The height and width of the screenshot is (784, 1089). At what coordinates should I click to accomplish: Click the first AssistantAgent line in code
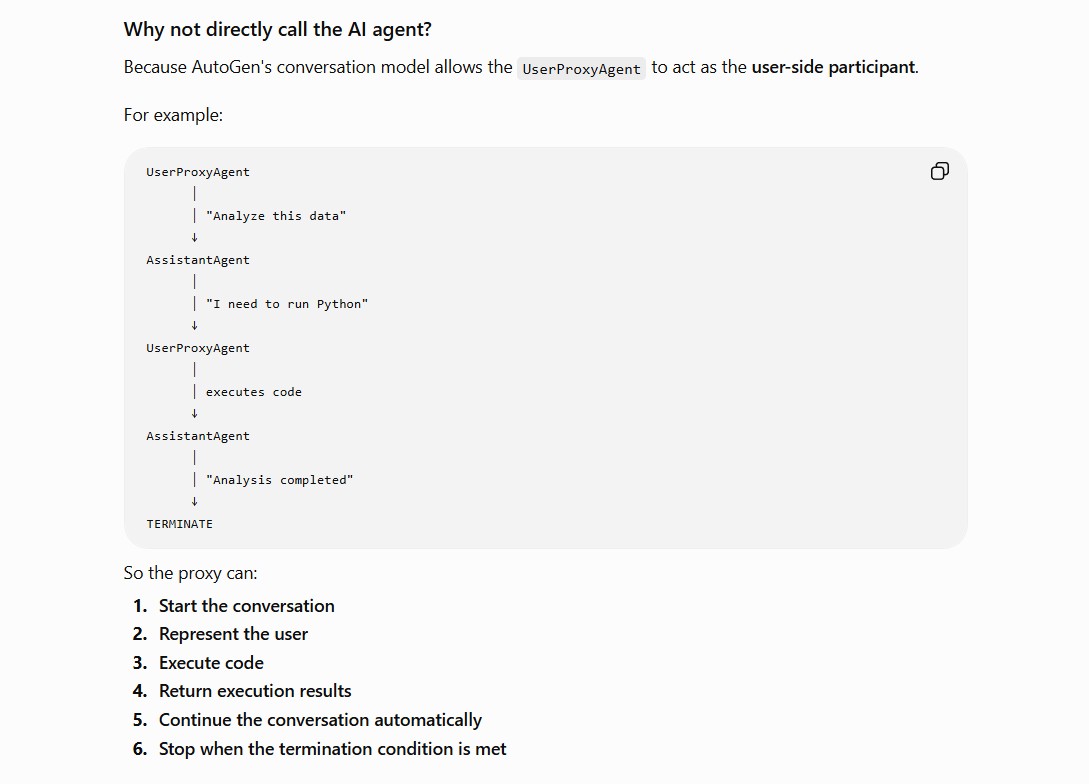point(198,260)
